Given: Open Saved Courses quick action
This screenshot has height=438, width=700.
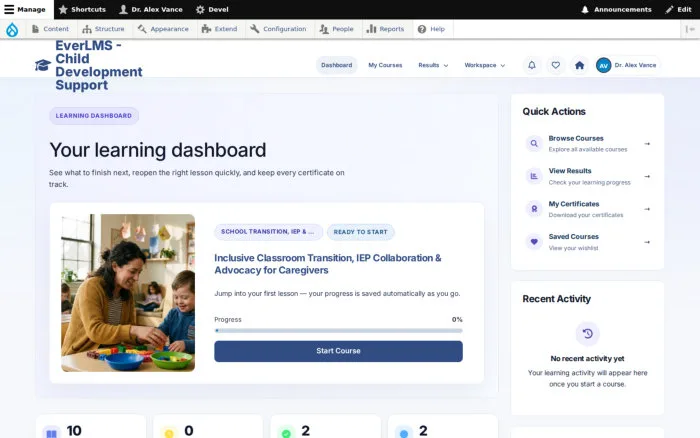Looking at the screenshot, I should point(588,242).
